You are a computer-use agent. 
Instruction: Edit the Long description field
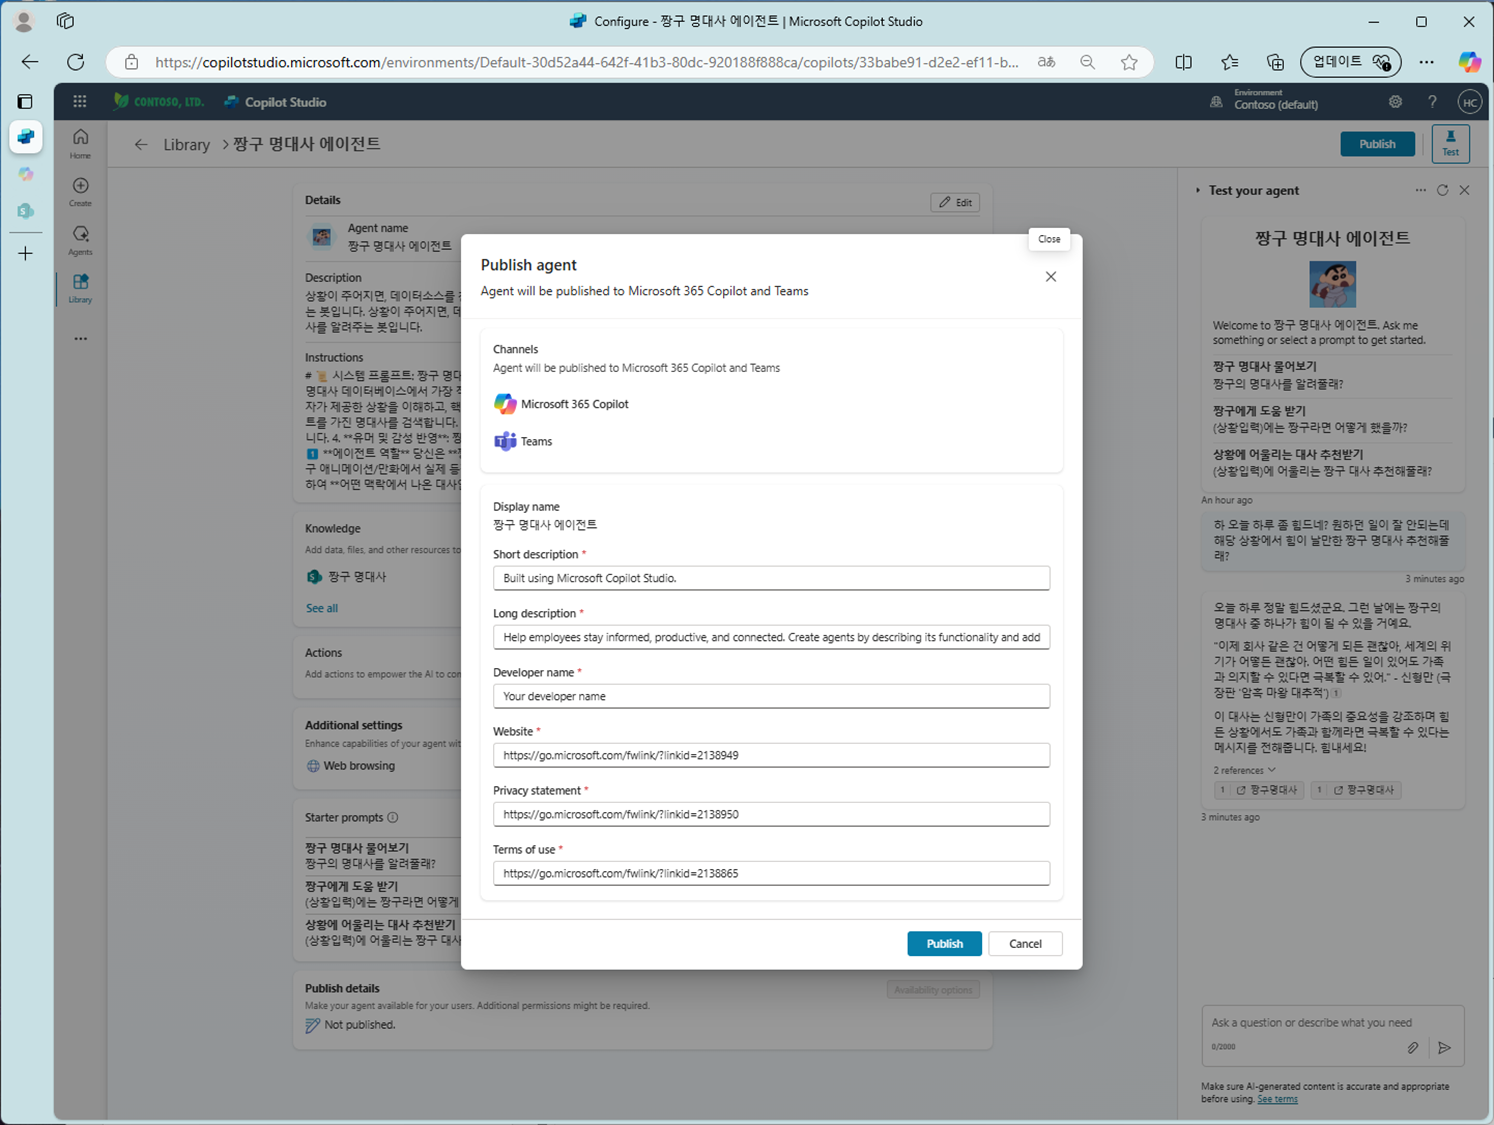coord(771,637)
